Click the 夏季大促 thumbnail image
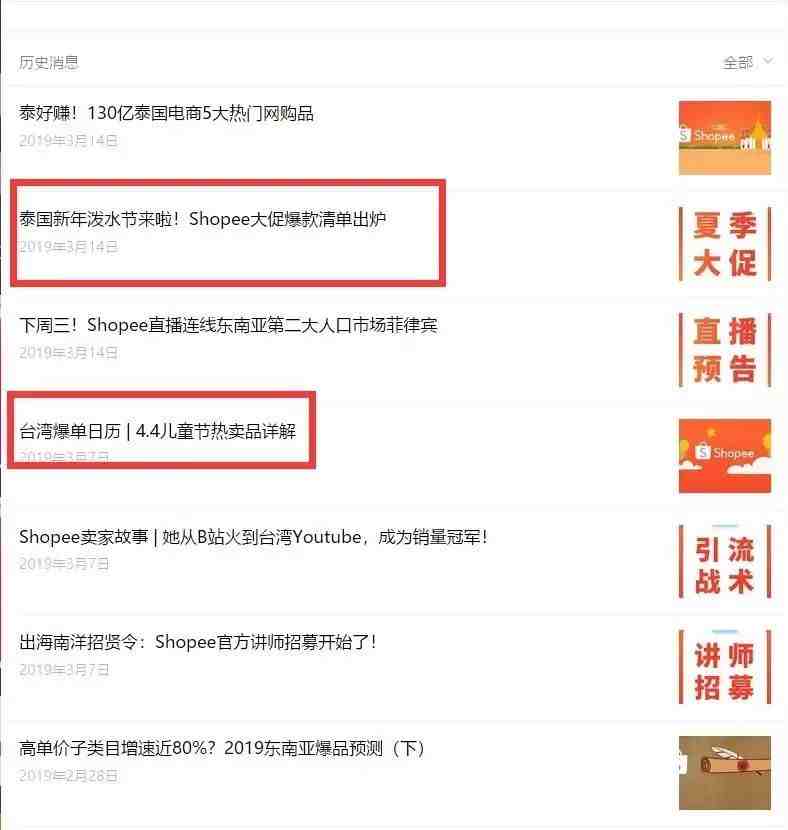The width and height of the screenshot is (788, 830). click(x=724, y=244)
